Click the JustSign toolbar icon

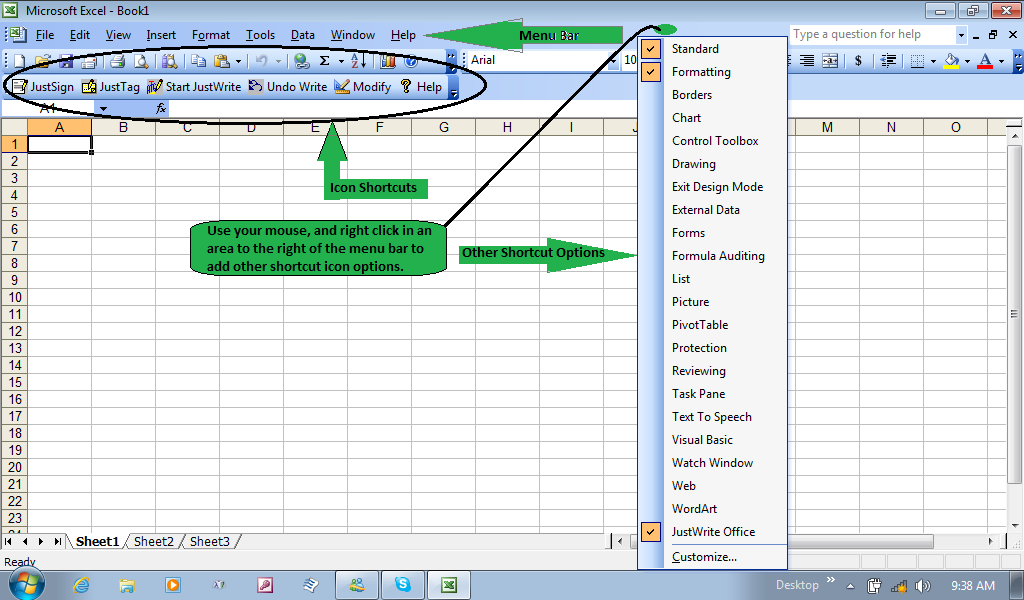pyautogui.click(x=42, y=87)
